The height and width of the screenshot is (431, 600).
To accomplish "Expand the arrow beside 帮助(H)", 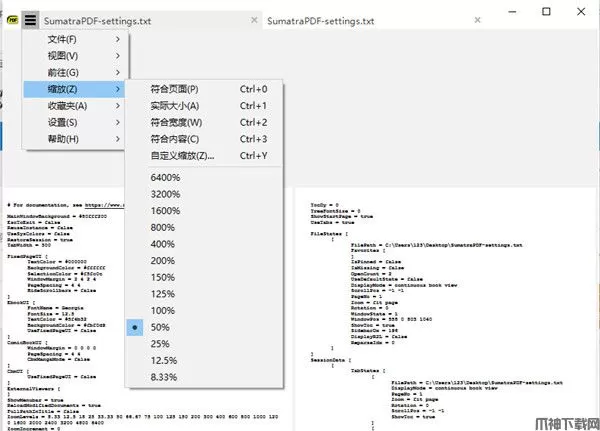I will 117,139.
